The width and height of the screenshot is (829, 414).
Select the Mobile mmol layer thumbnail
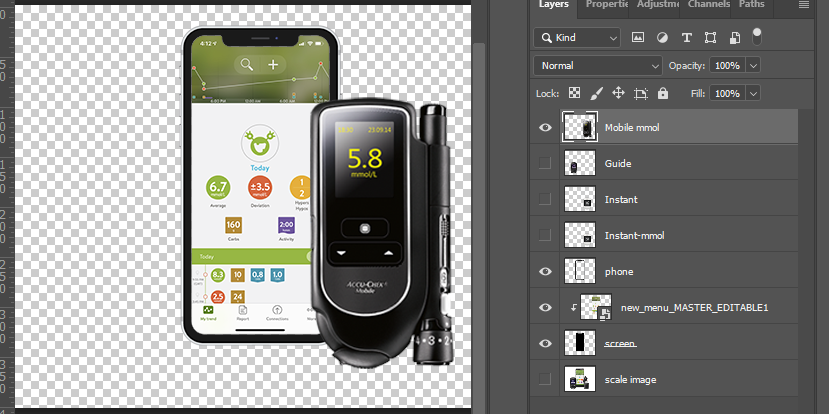click(x=580, y=127)
